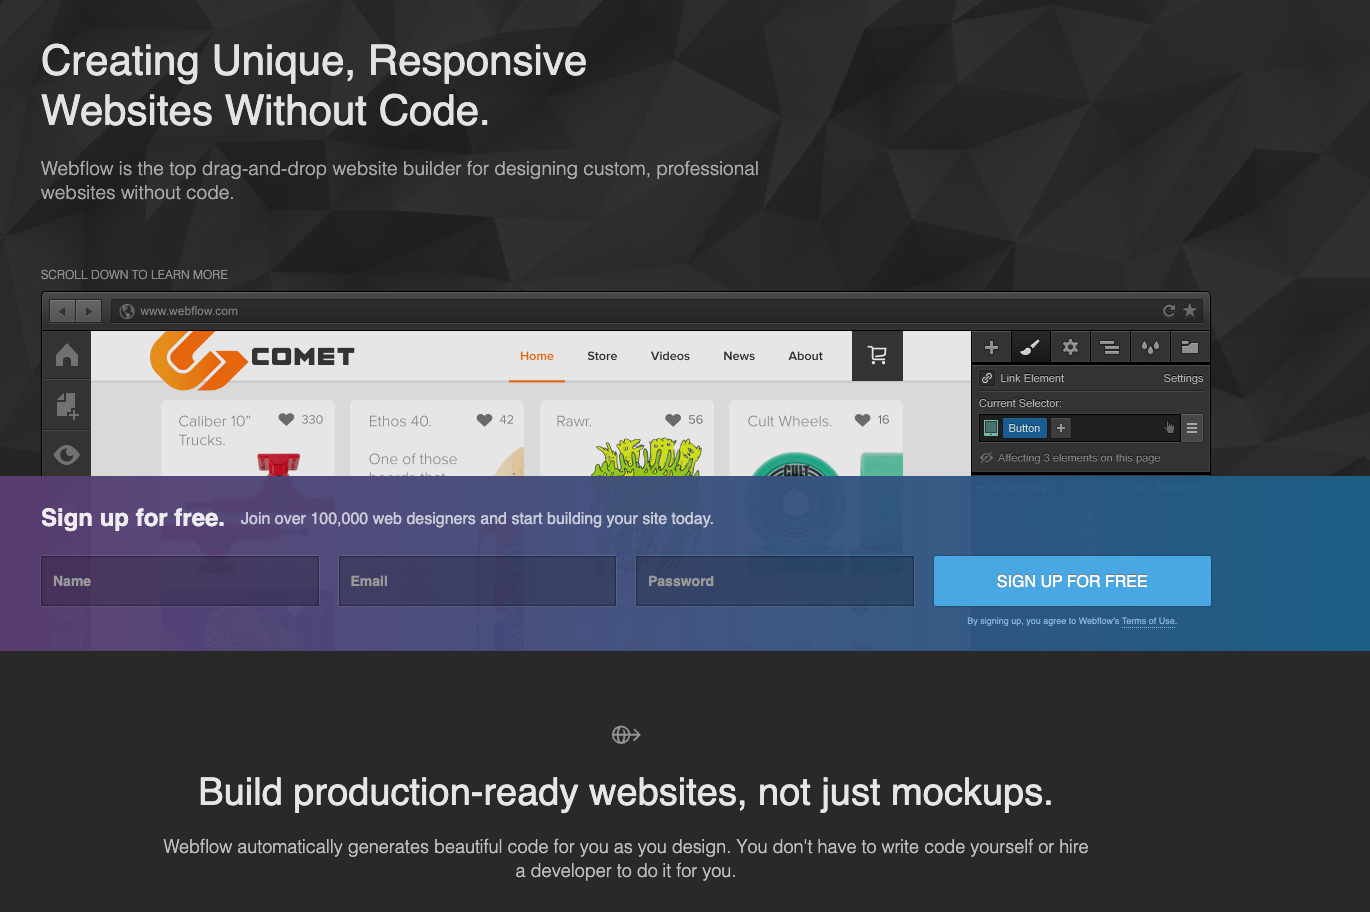
Task: Click the eye icon beside Affecting 3 elements
Action: [986, 457]
